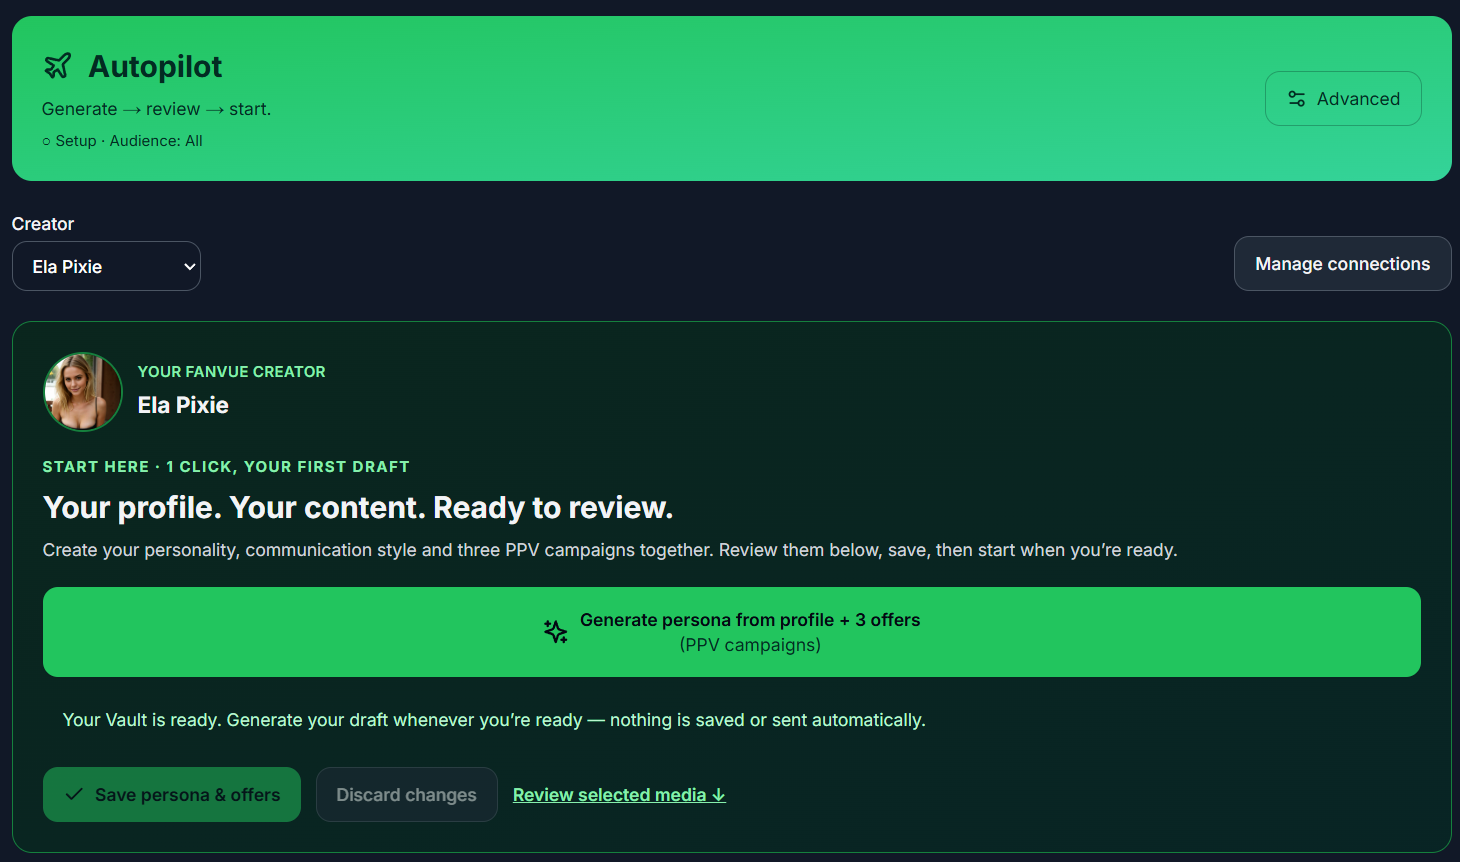This screenshot has width=1460, height=862.
Task: Click the sparkle icon on Generate button
Action: (556, 631)
